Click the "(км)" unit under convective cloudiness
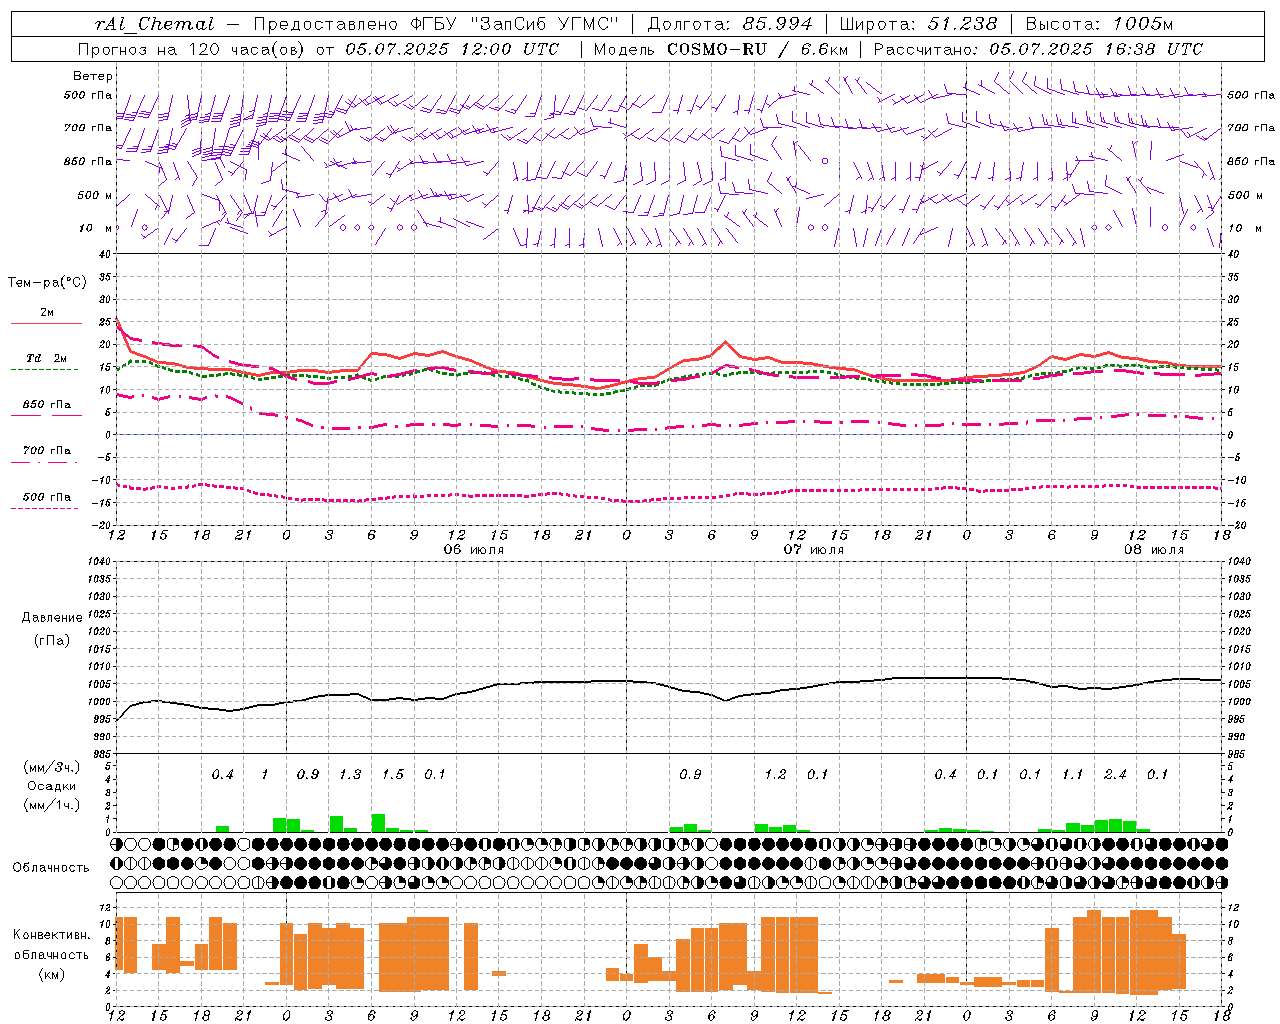This screenshot has height=1024, width=1280. click(x=52, y=974)
